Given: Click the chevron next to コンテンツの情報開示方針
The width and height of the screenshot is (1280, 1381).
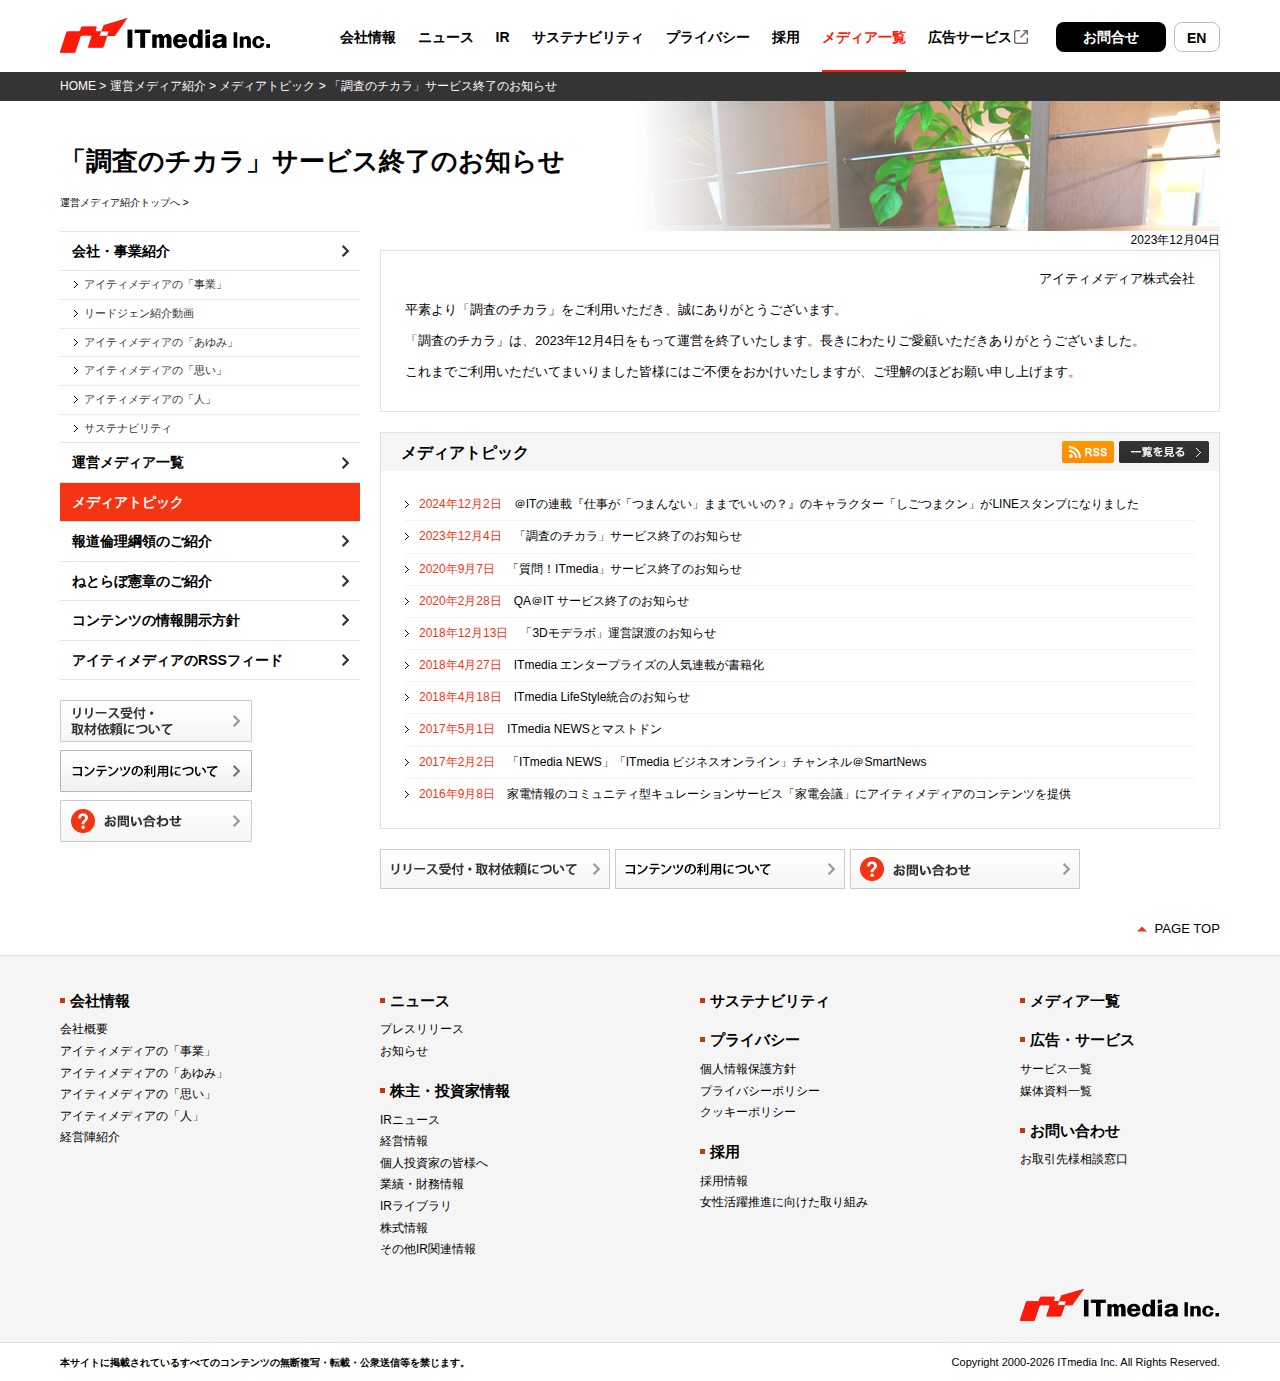Looking at the screenshot, I should pos(345,620).
